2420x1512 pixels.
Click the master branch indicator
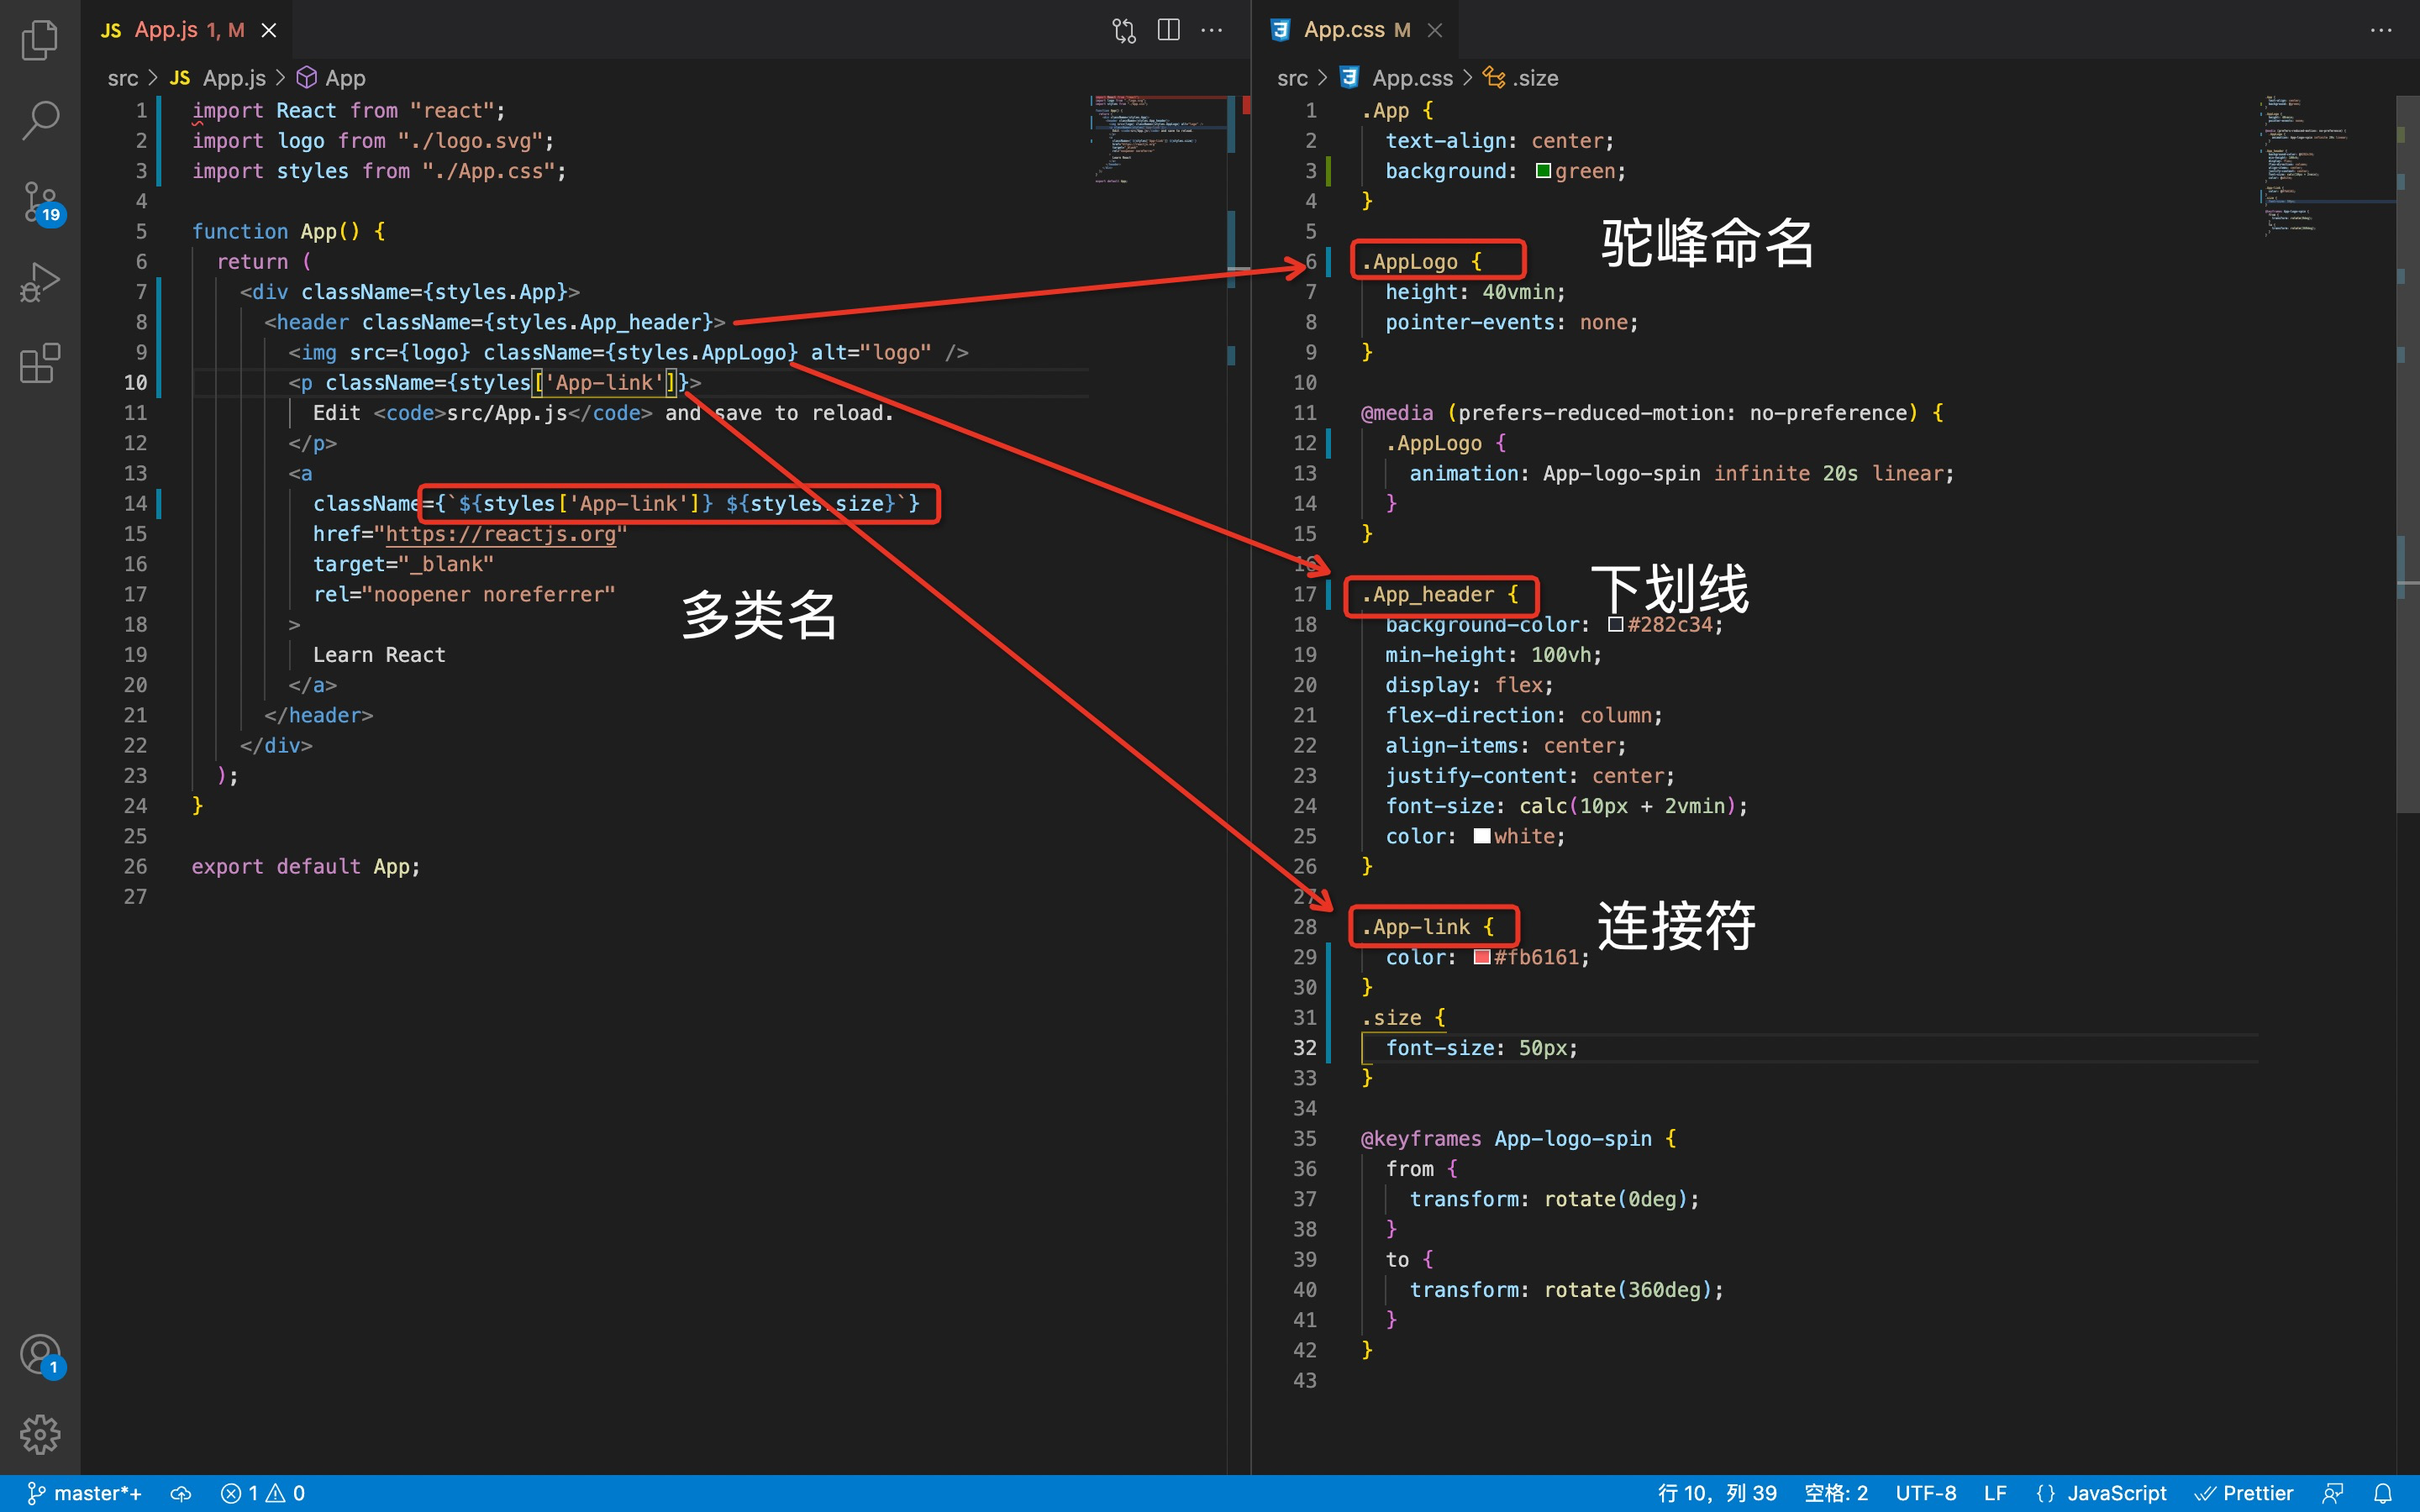pos(85,1493)
